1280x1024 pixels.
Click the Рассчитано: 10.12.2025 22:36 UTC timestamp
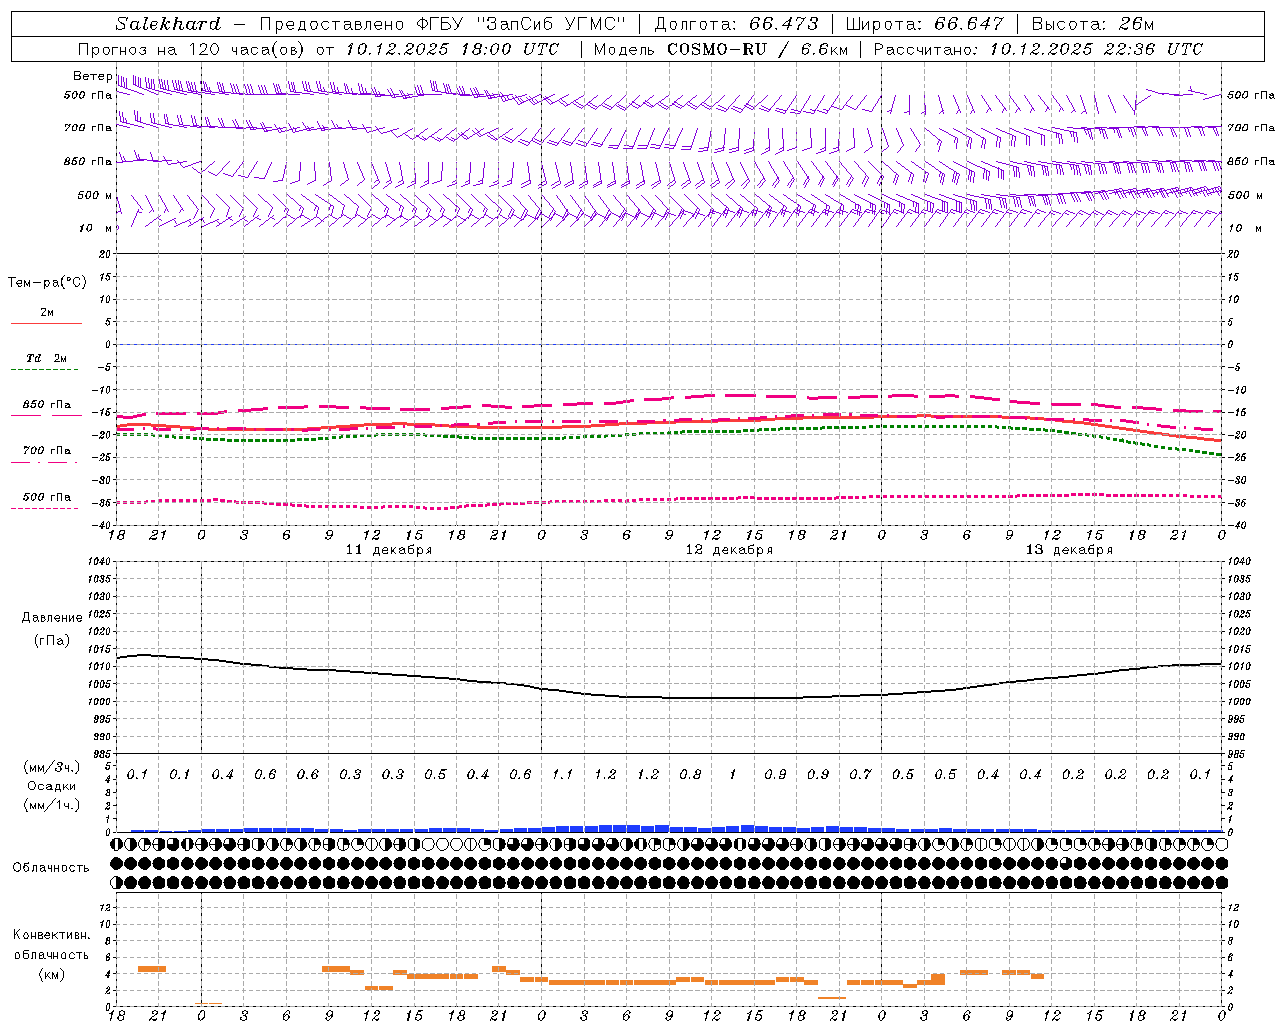[x=1038, y=49]
